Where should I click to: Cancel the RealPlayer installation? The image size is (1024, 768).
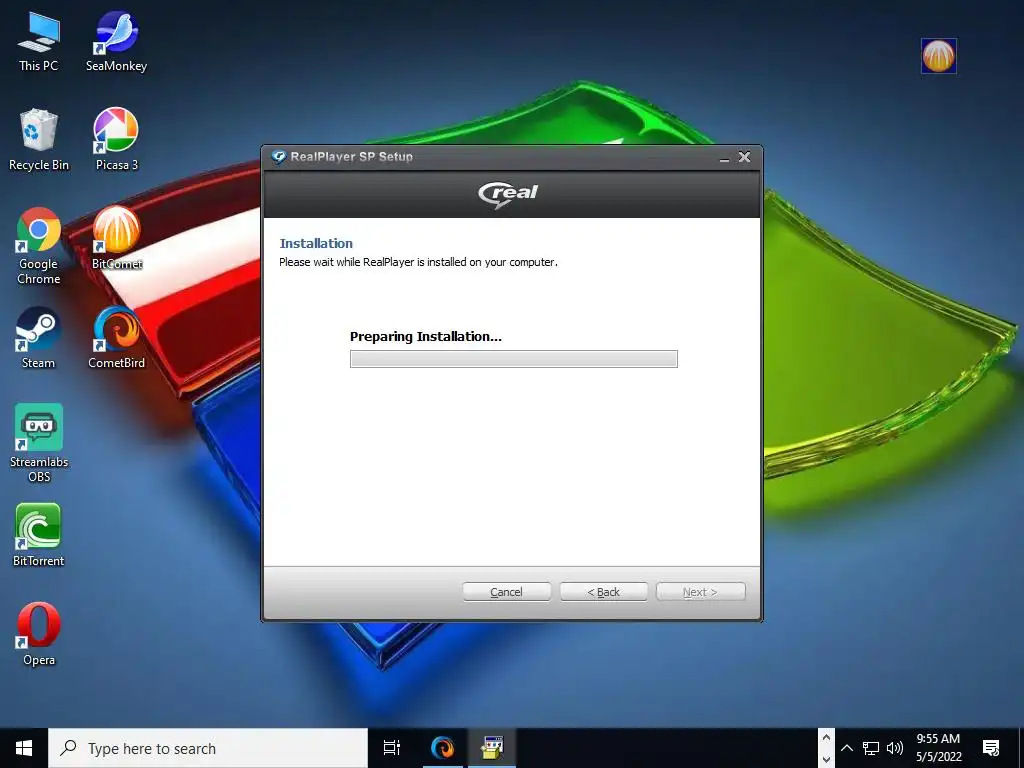506,592
